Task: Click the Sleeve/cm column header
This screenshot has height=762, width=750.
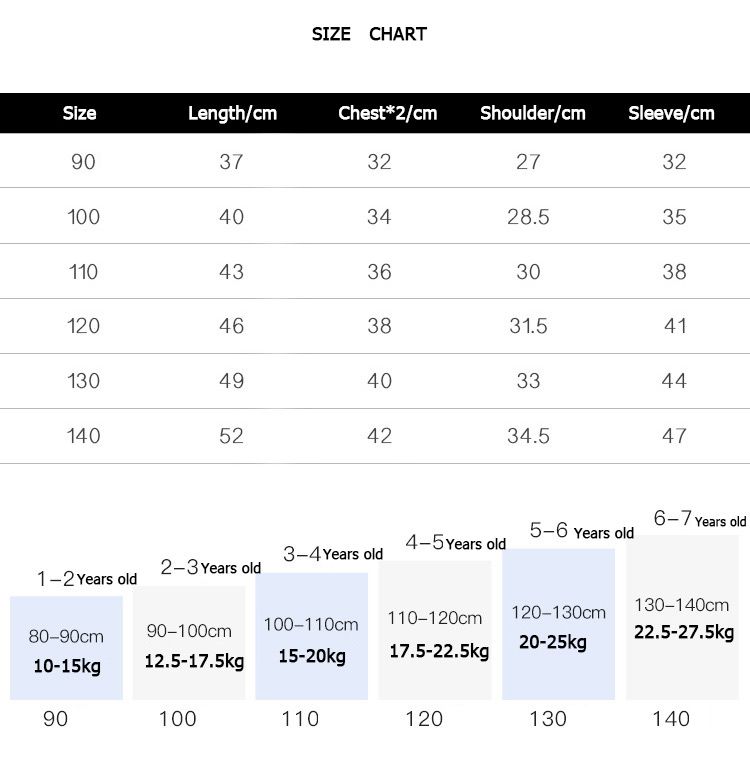Action: coord(671,113)
